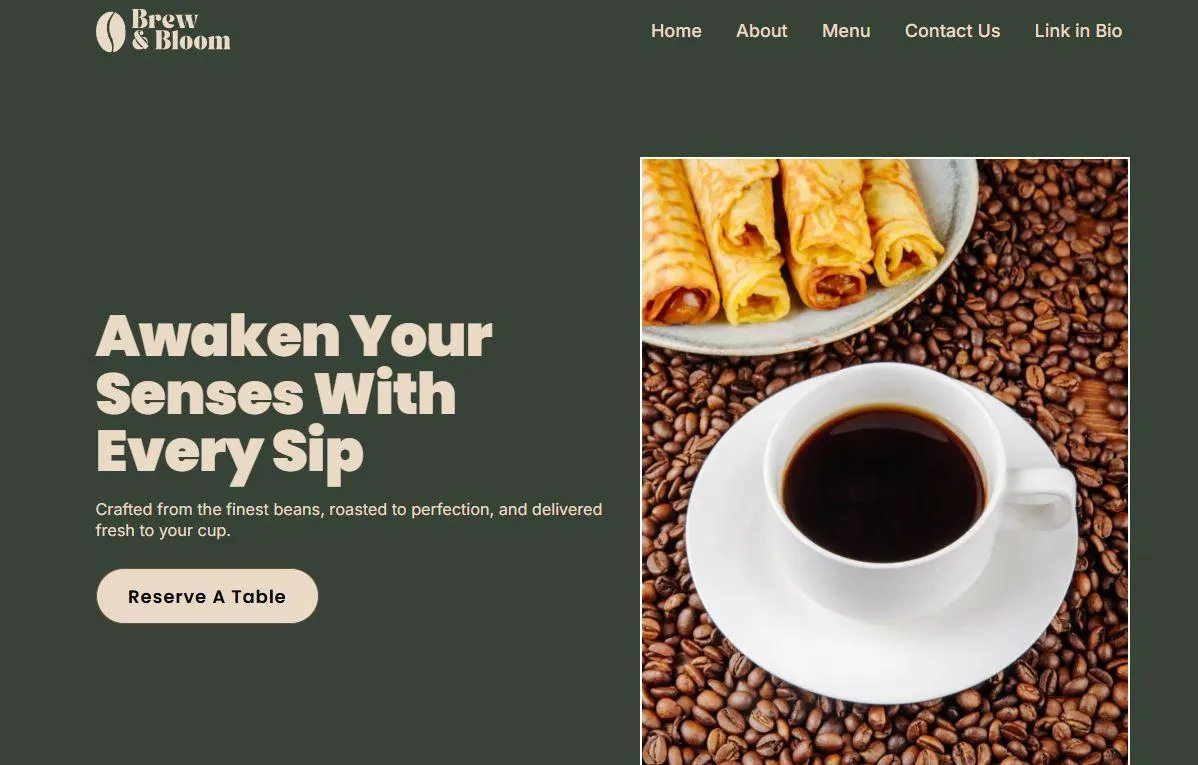The image size is (1198, 765).
Task: Click the Reserve A Table button
Action: [x=207, y=596]
